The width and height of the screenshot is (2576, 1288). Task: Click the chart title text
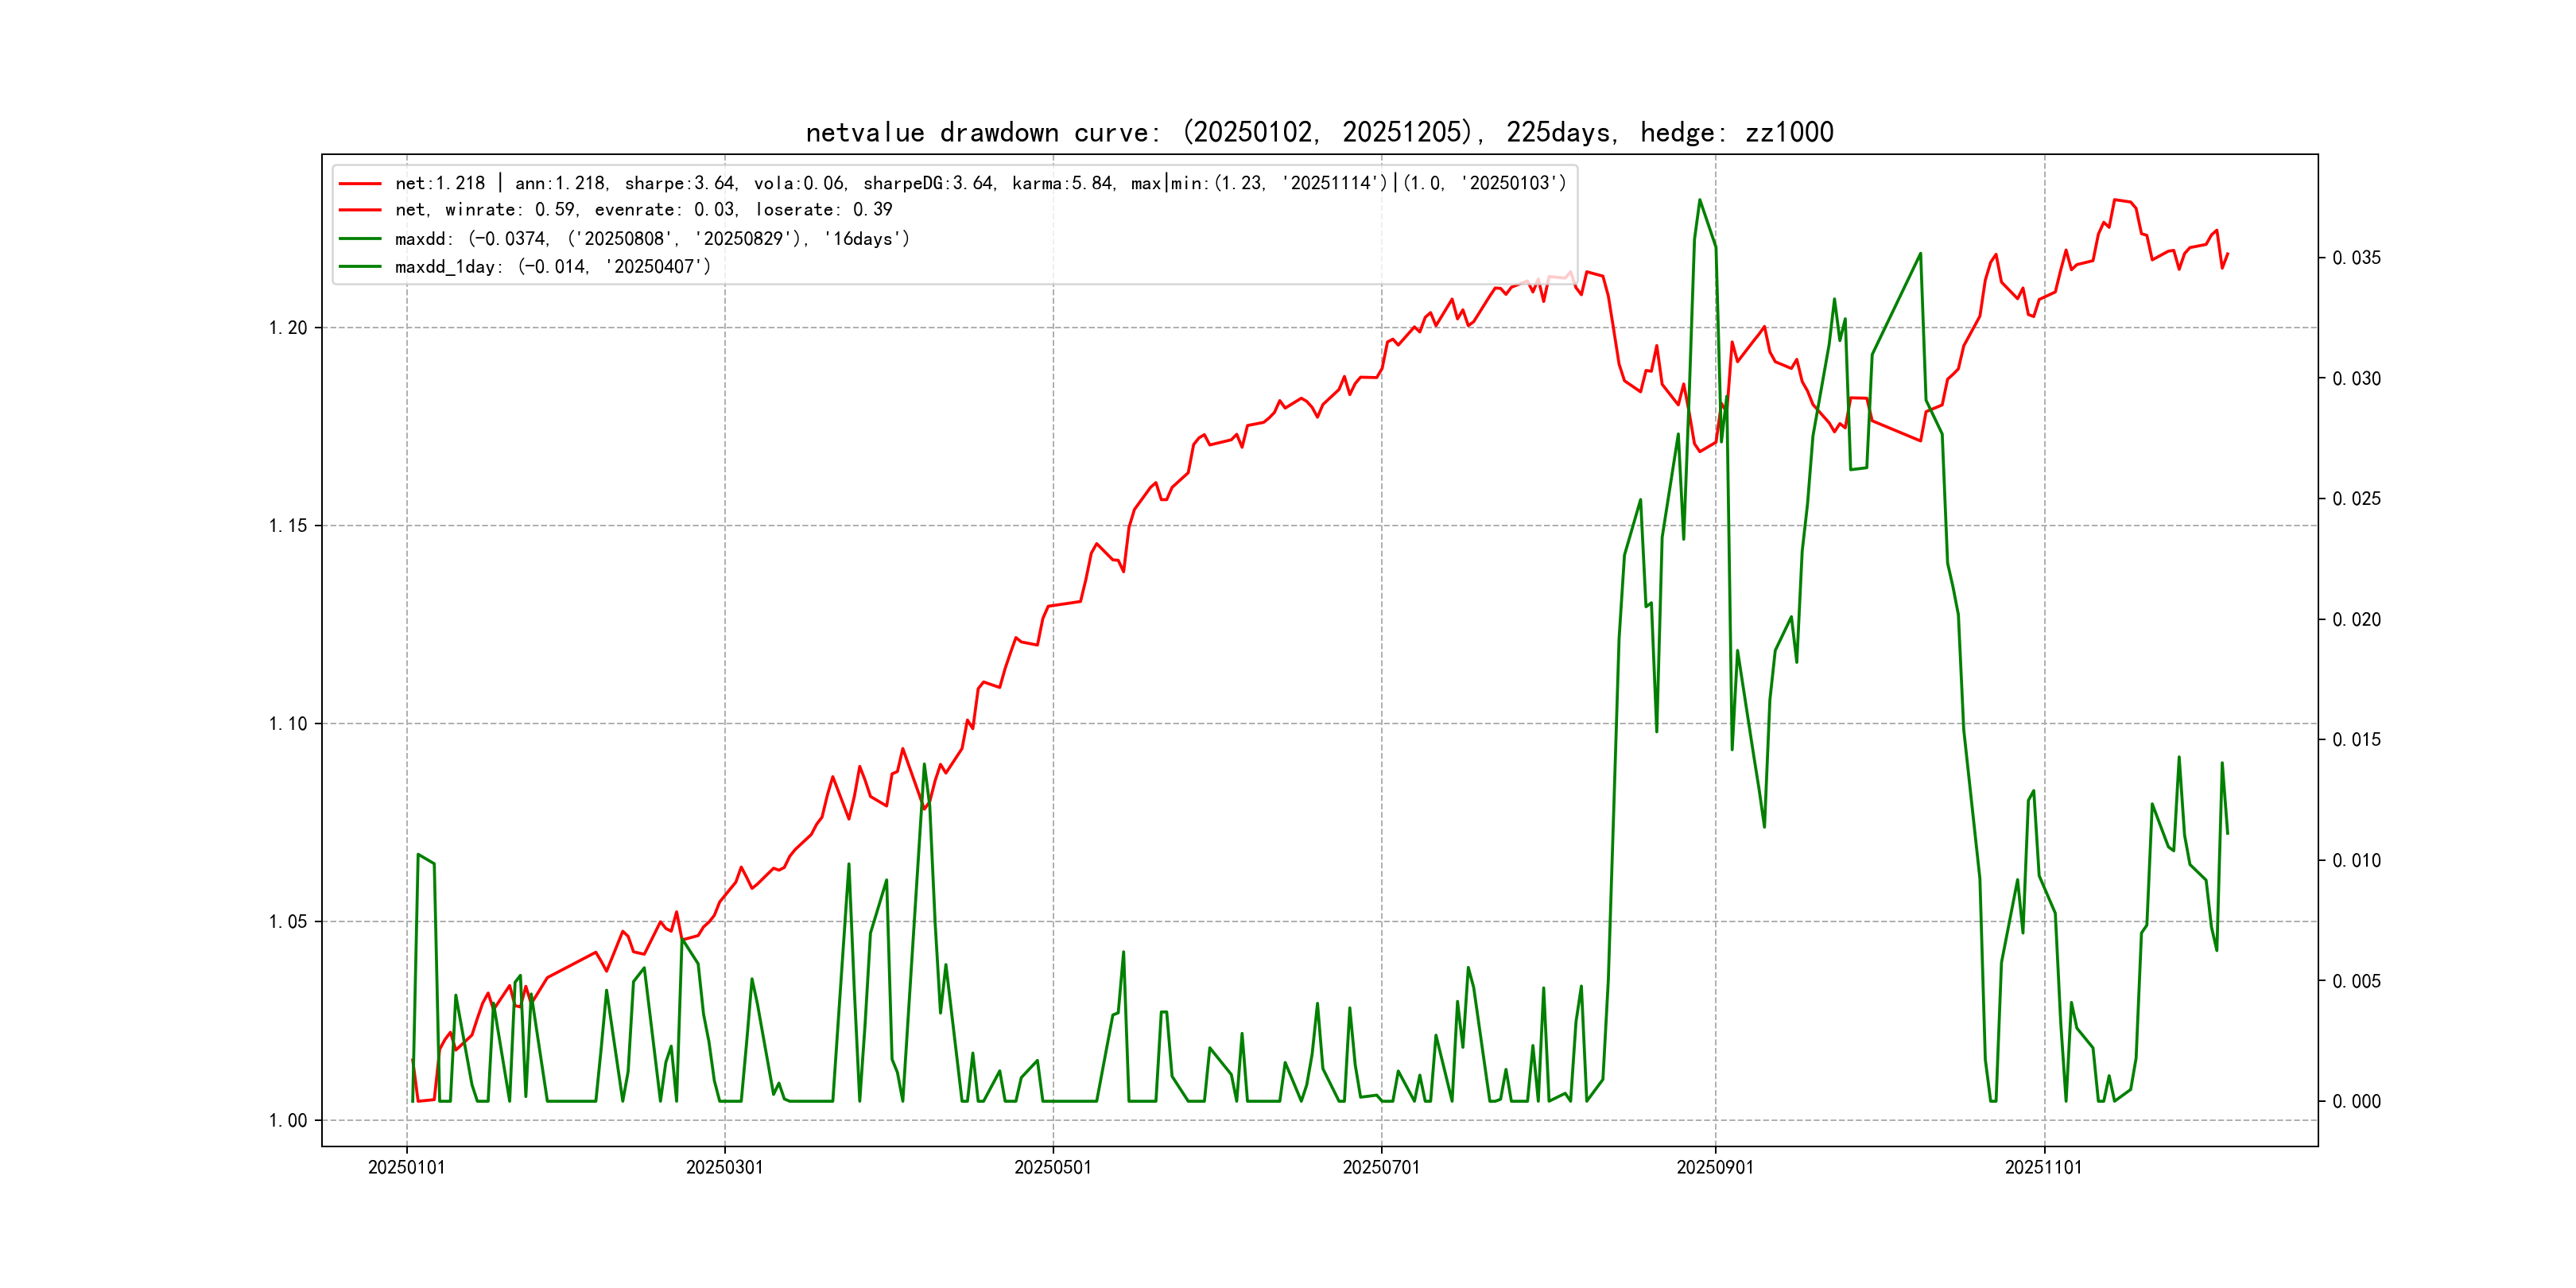pos(1319,132)
